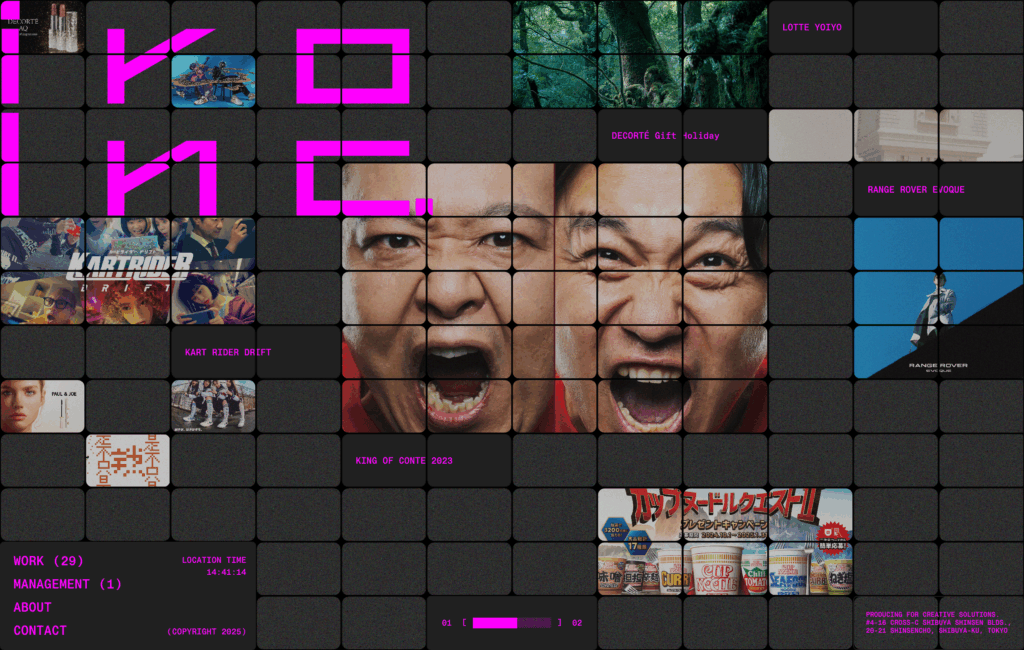Click the orange pixel-pattern thumbnail

(x=127, y=460)
